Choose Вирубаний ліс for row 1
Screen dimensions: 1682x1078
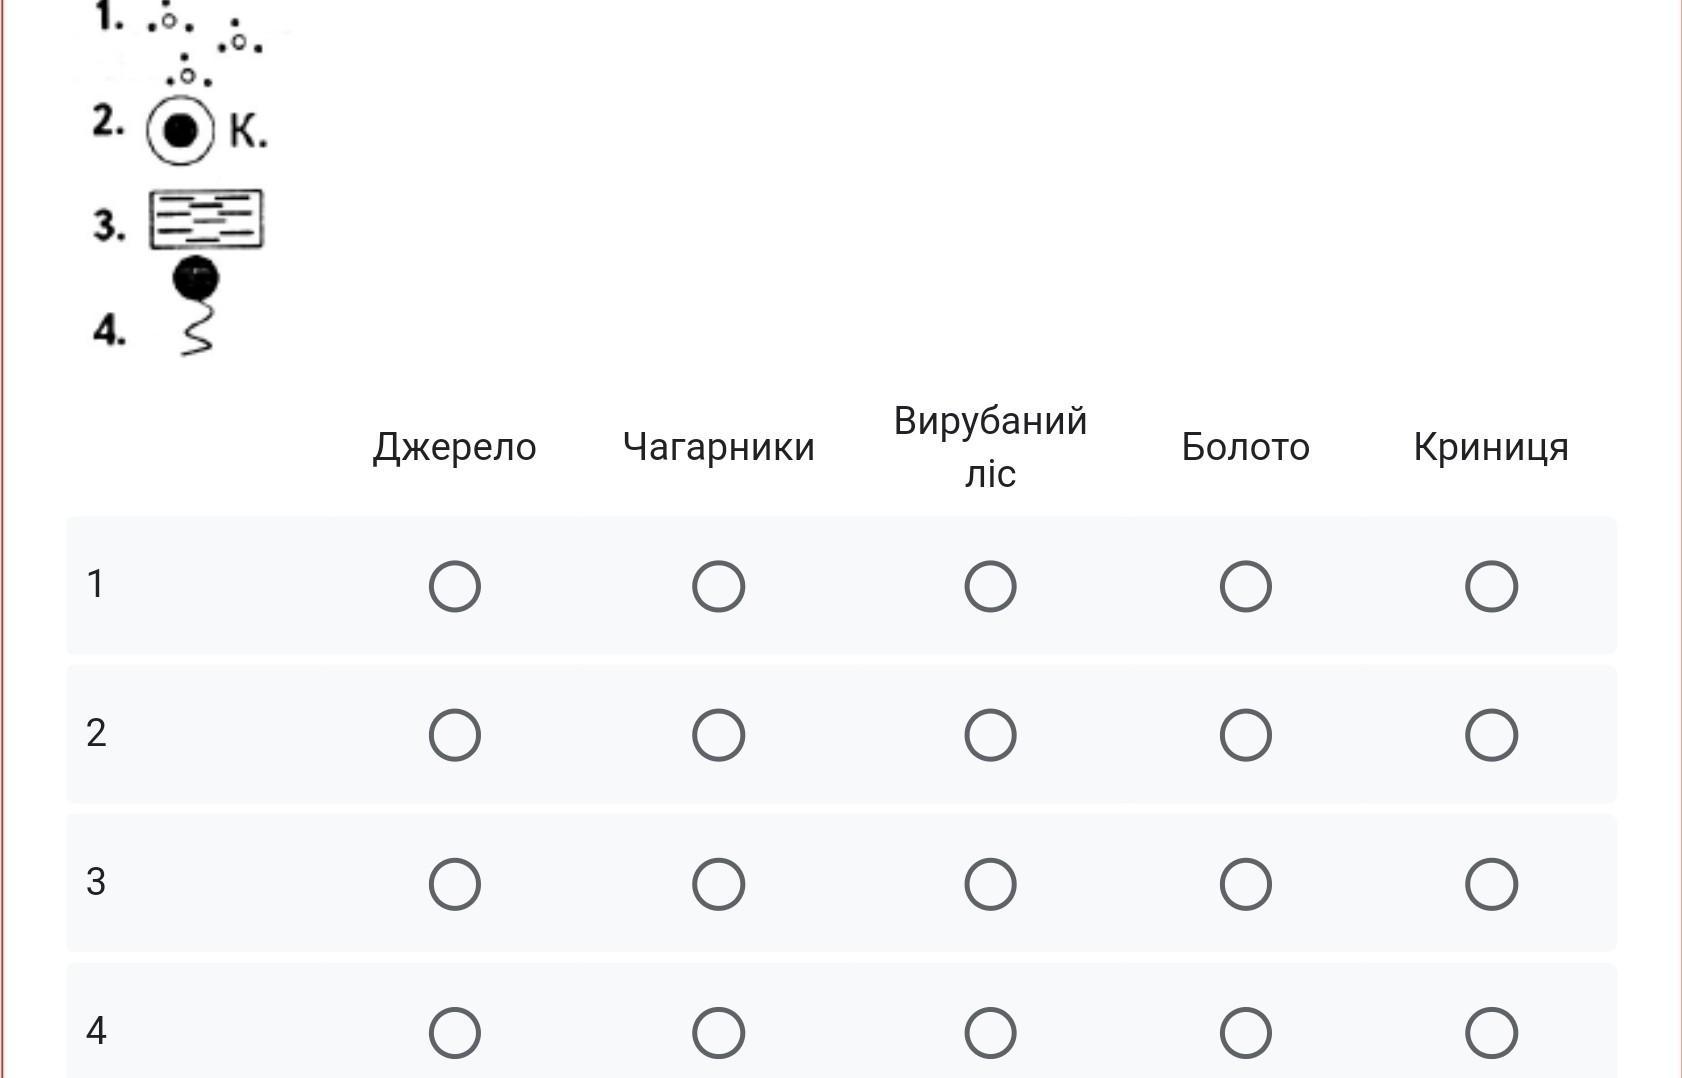990,586
